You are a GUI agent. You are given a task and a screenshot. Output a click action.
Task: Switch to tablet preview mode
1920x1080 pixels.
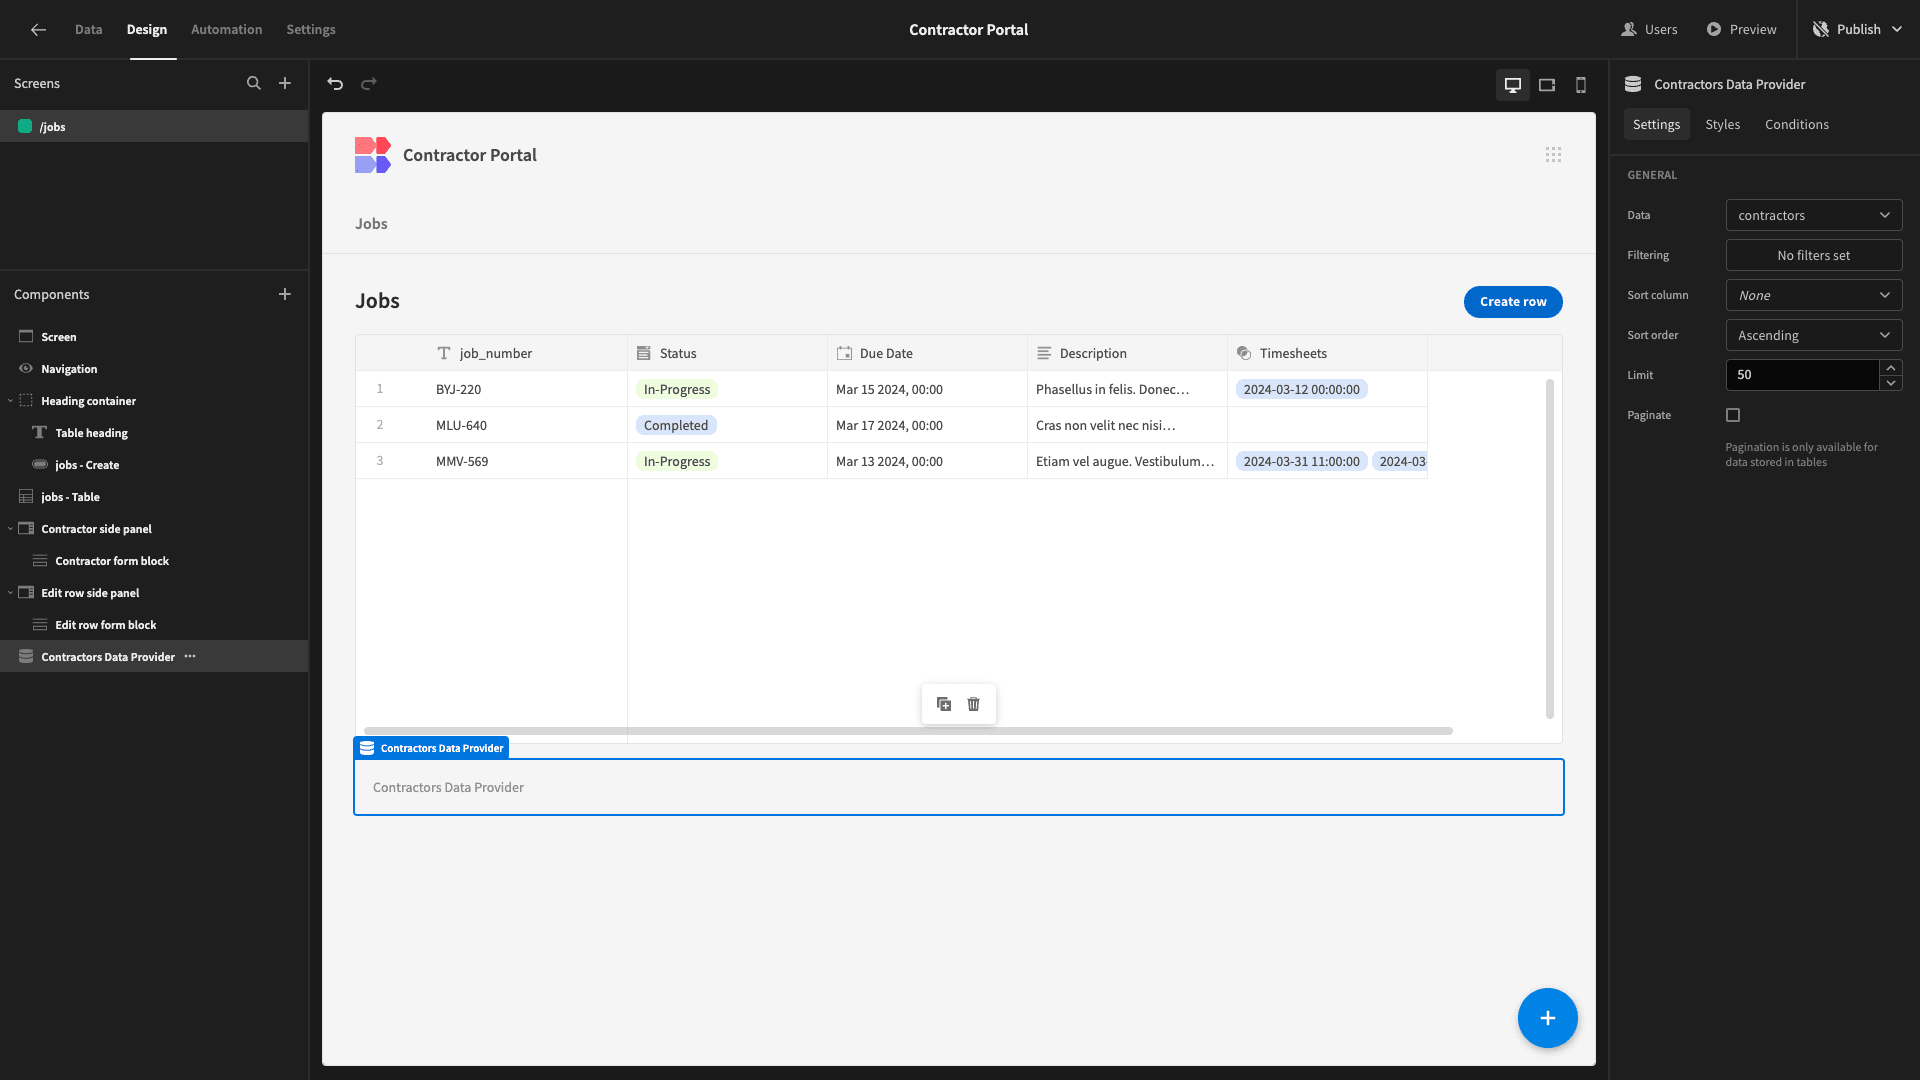click(x=1547, y=85)
